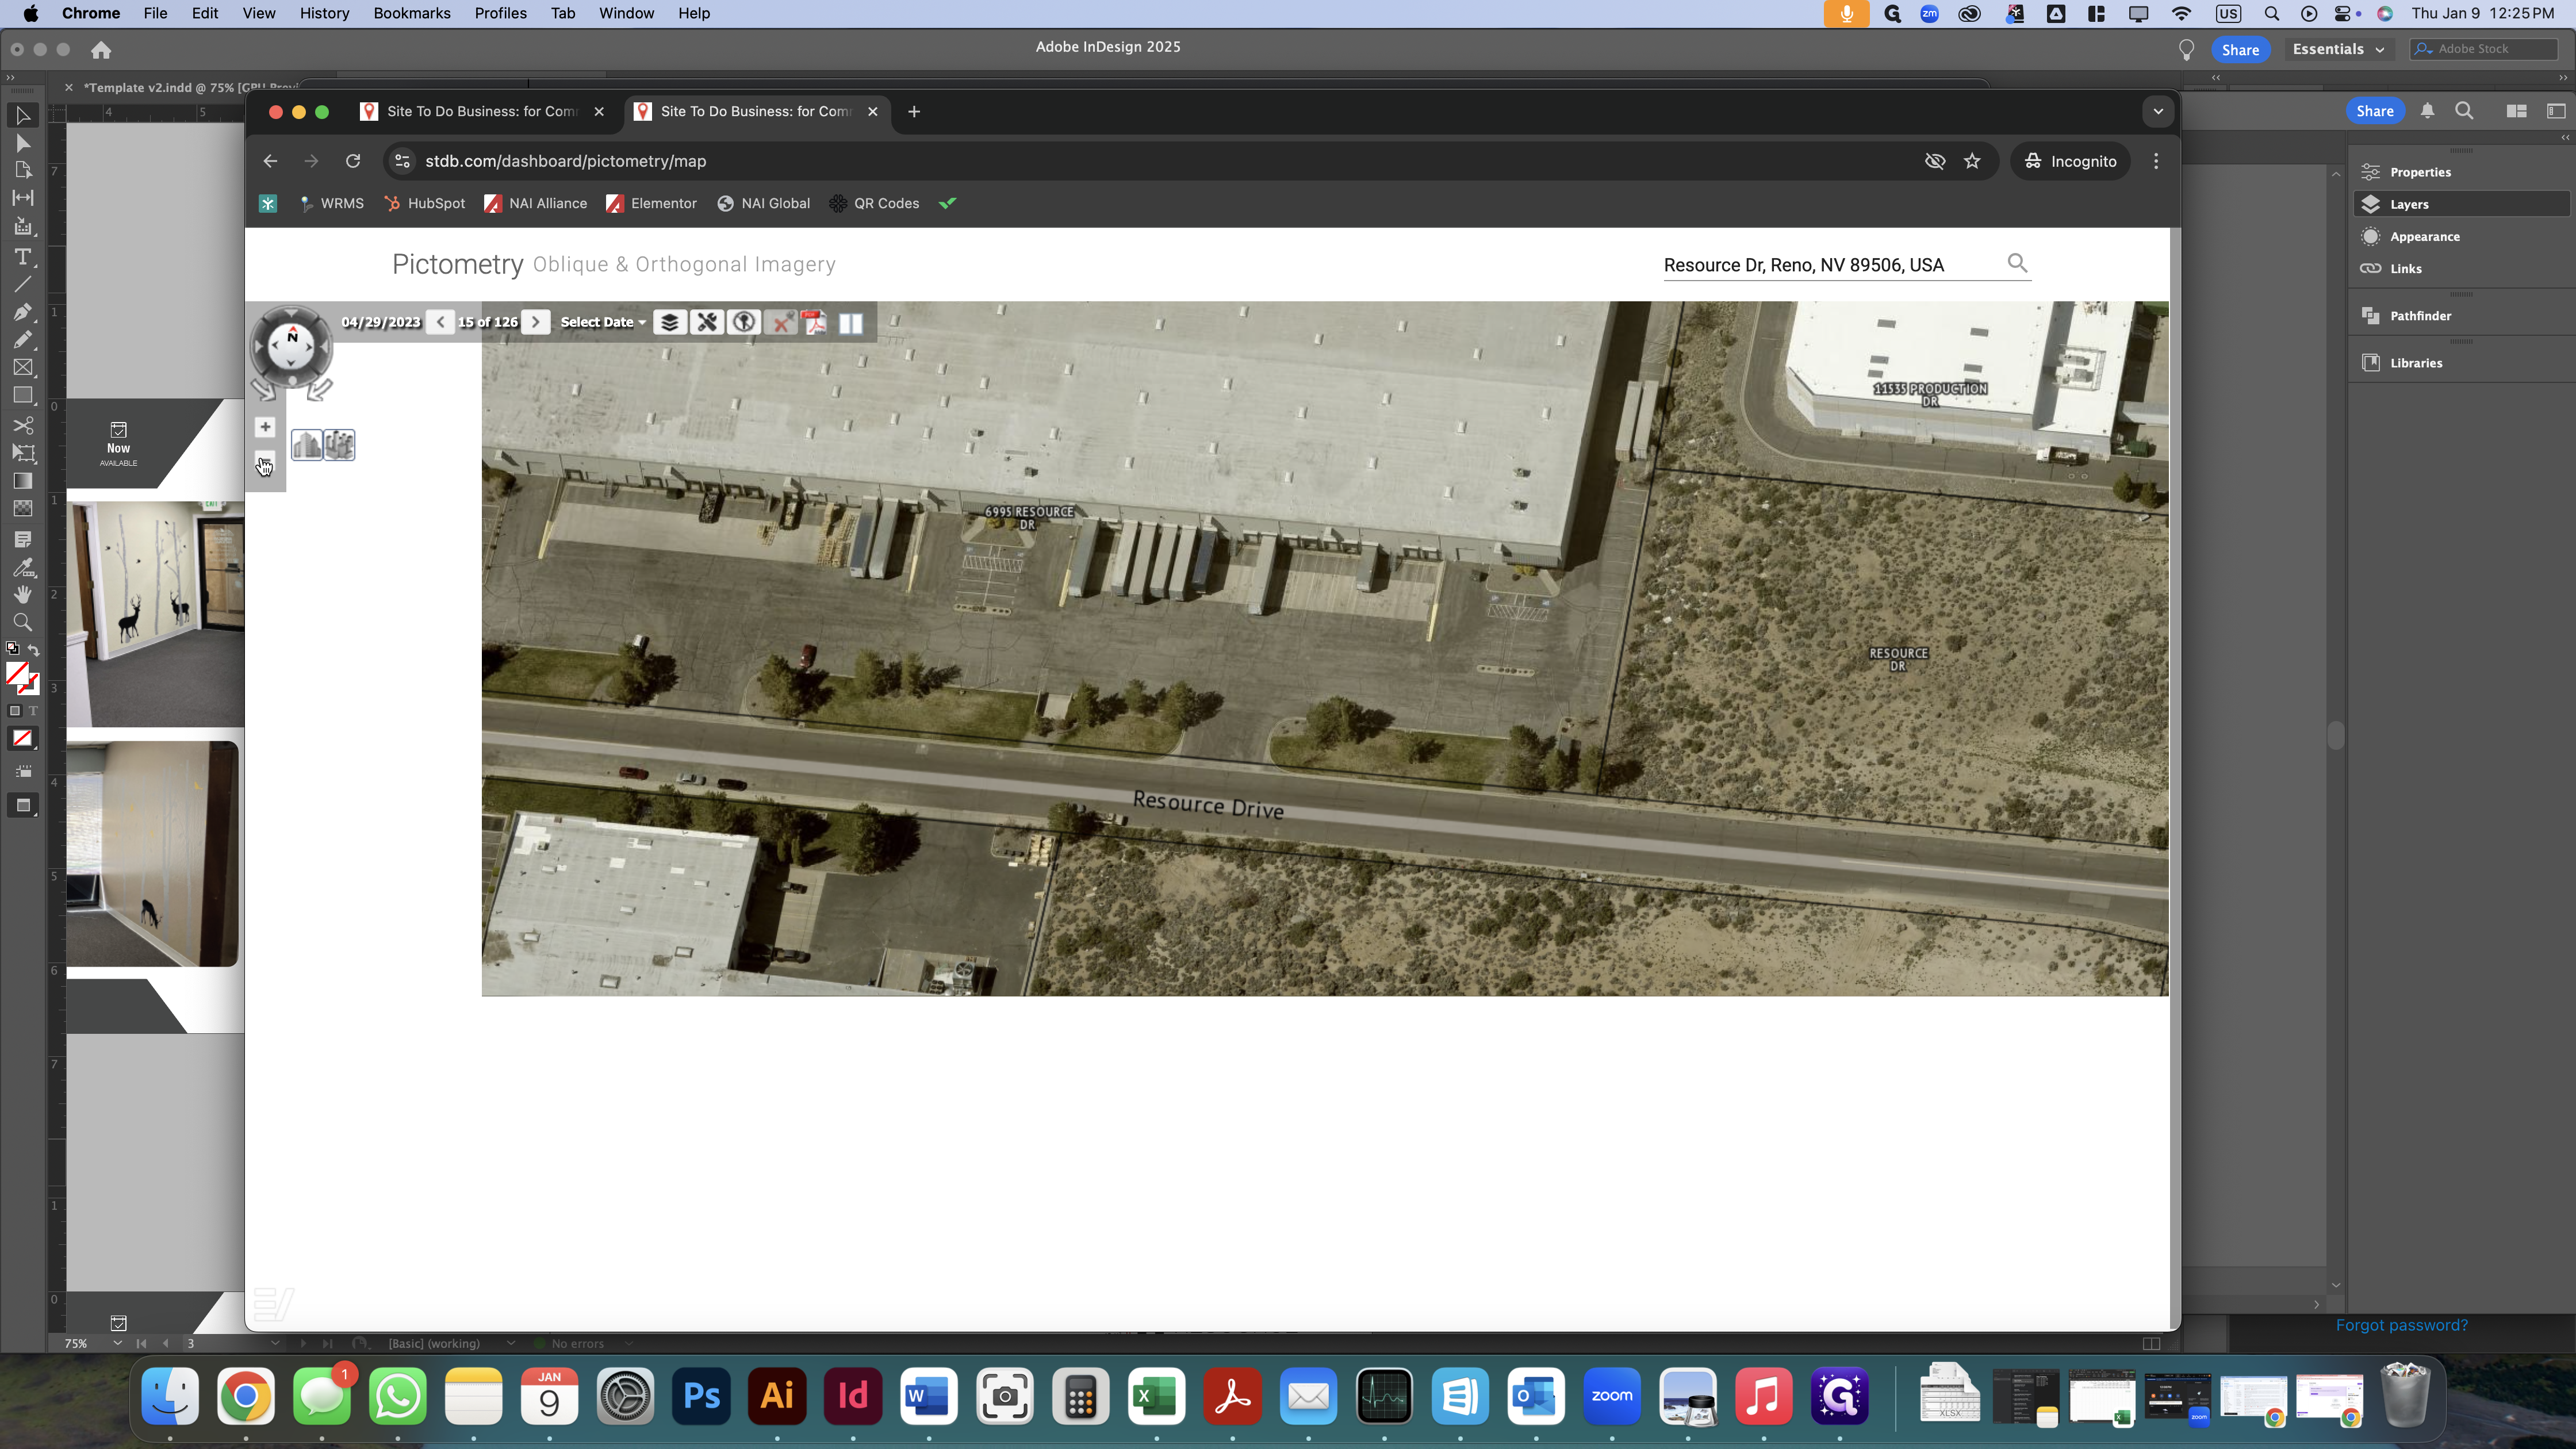2576x1449 pixels.
Task: Open the Essentials workspace dropdown in InDesign
Action: [2338, 49]
